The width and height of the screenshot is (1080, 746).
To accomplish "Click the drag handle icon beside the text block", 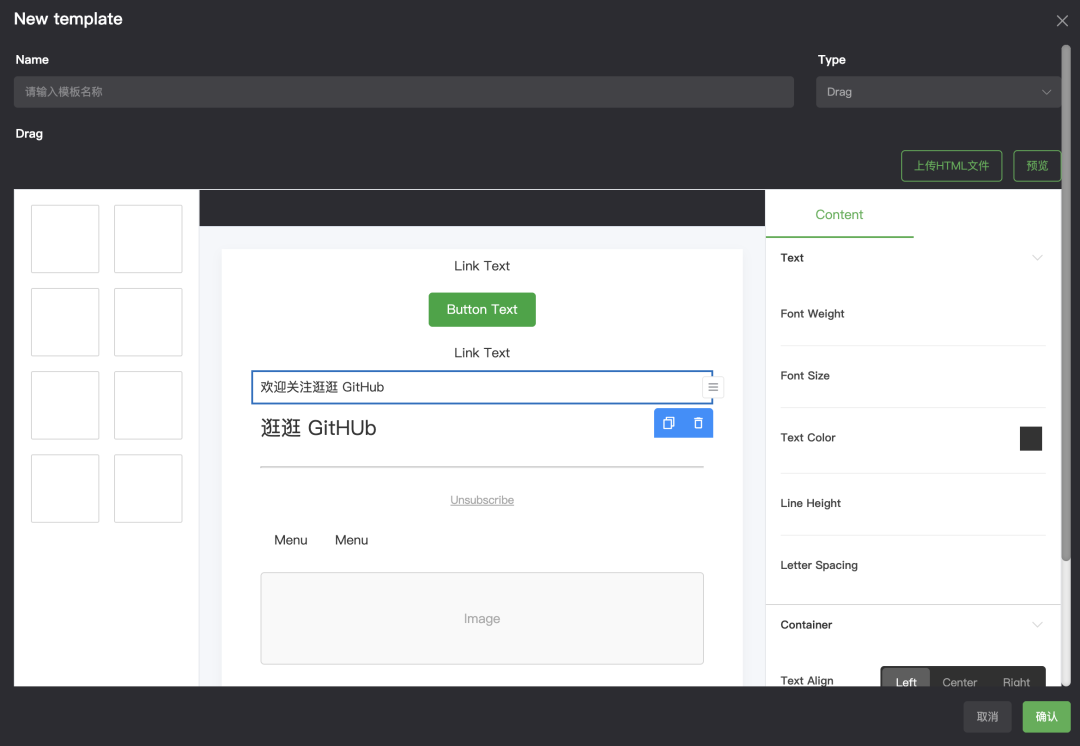I will click(712, 387).
